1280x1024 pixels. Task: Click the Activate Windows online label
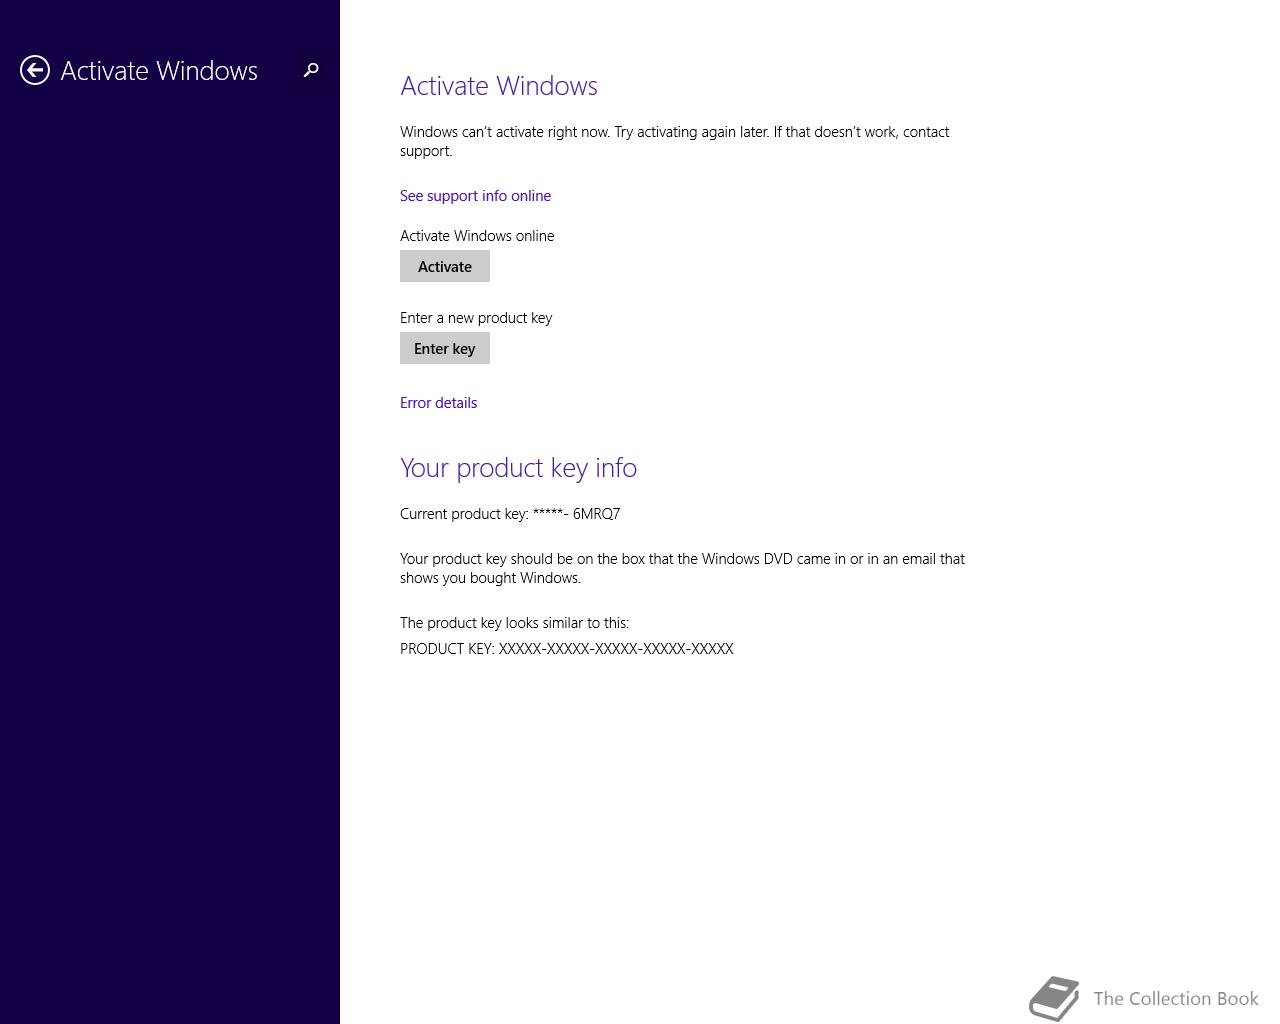pos(477,236)
